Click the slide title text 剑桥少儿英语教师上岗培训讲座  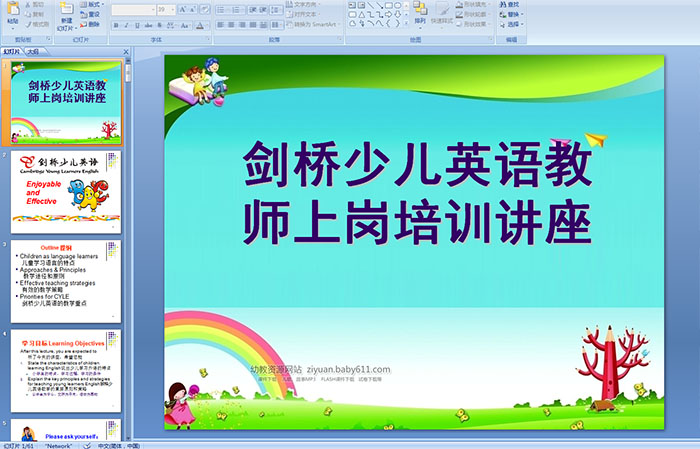point(417,192)
